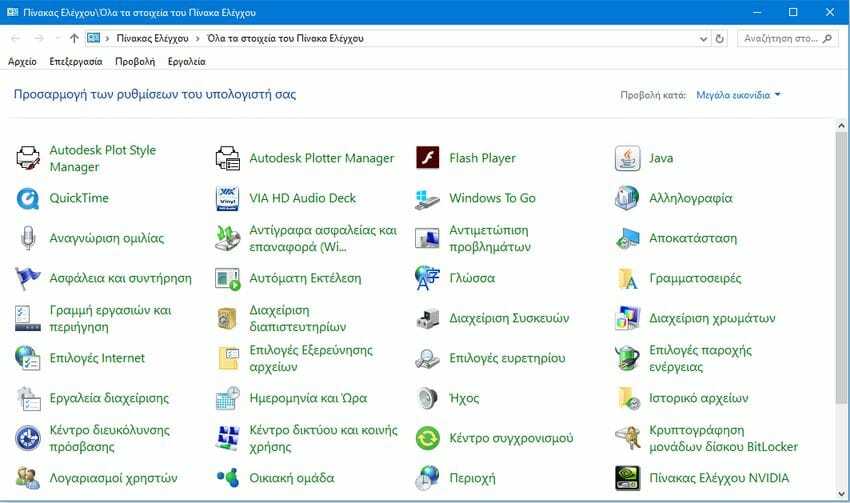
Task: Click the Πίνακας Ελέγχου breadcrumb link
Action: 152,38
